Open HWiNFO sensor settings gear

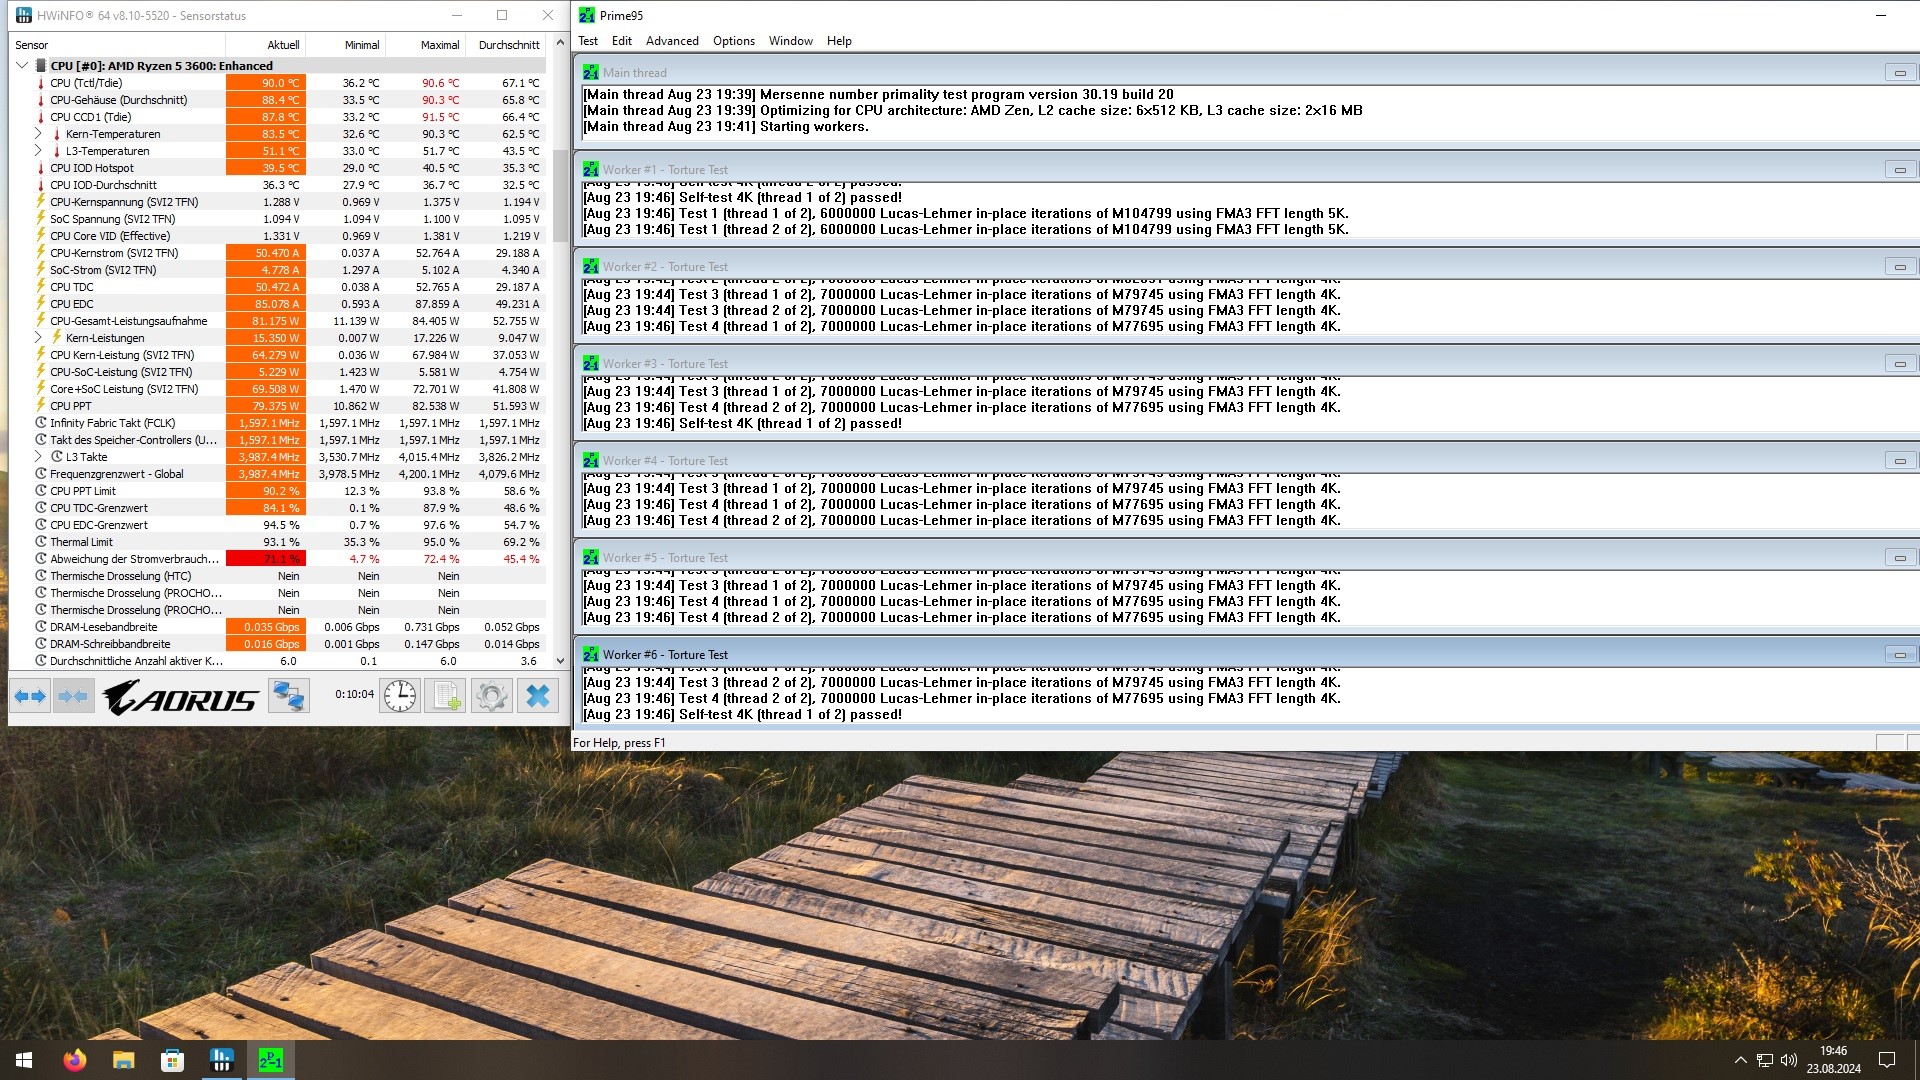[x=491, y=696]
